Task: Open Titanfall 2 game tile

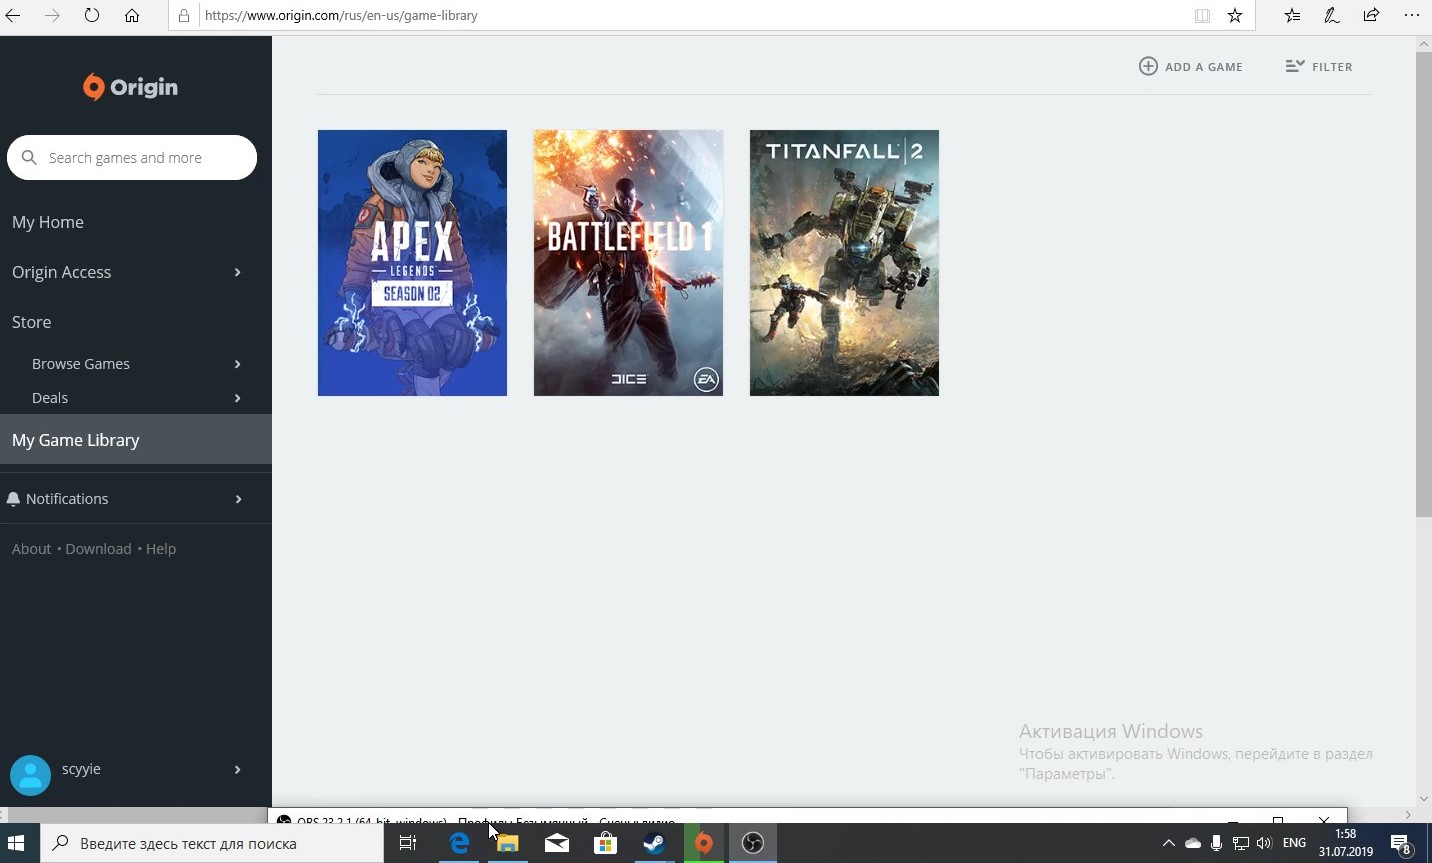Action: [x=844, y=263]
